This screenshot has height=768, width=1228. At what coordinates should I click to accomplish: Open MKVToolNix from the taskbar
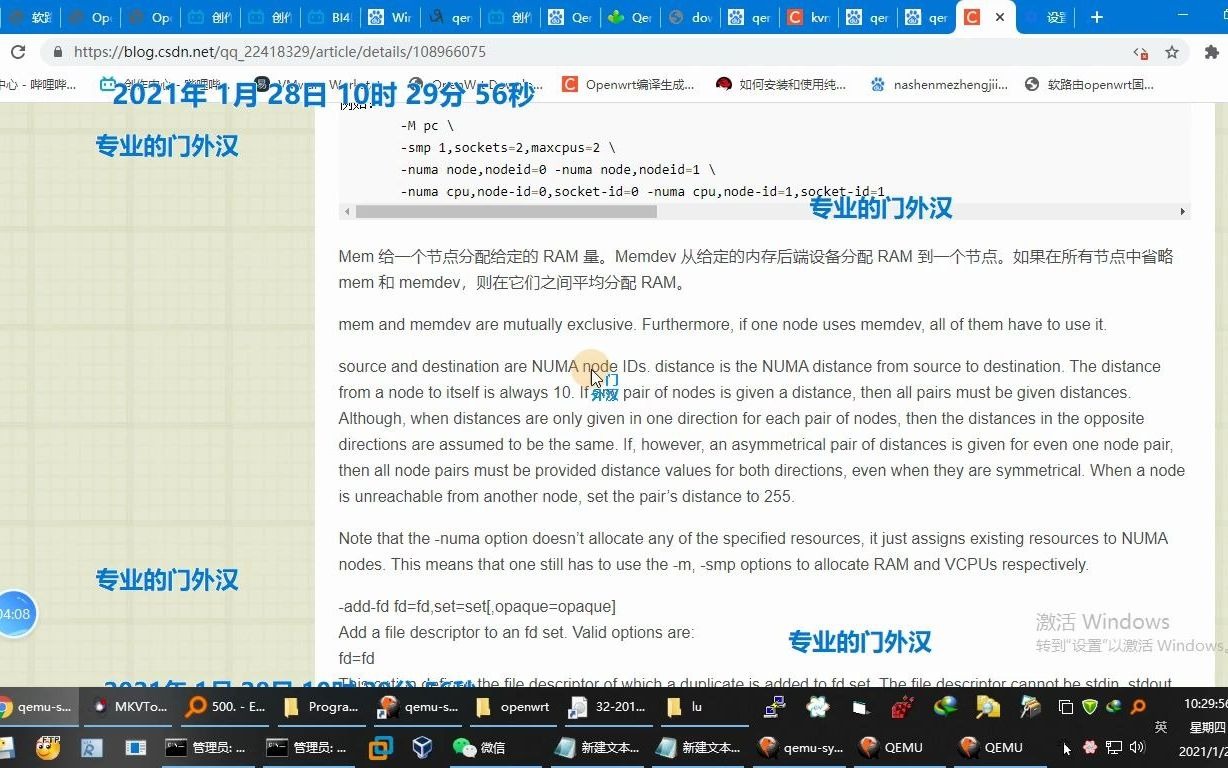[130, 707]
